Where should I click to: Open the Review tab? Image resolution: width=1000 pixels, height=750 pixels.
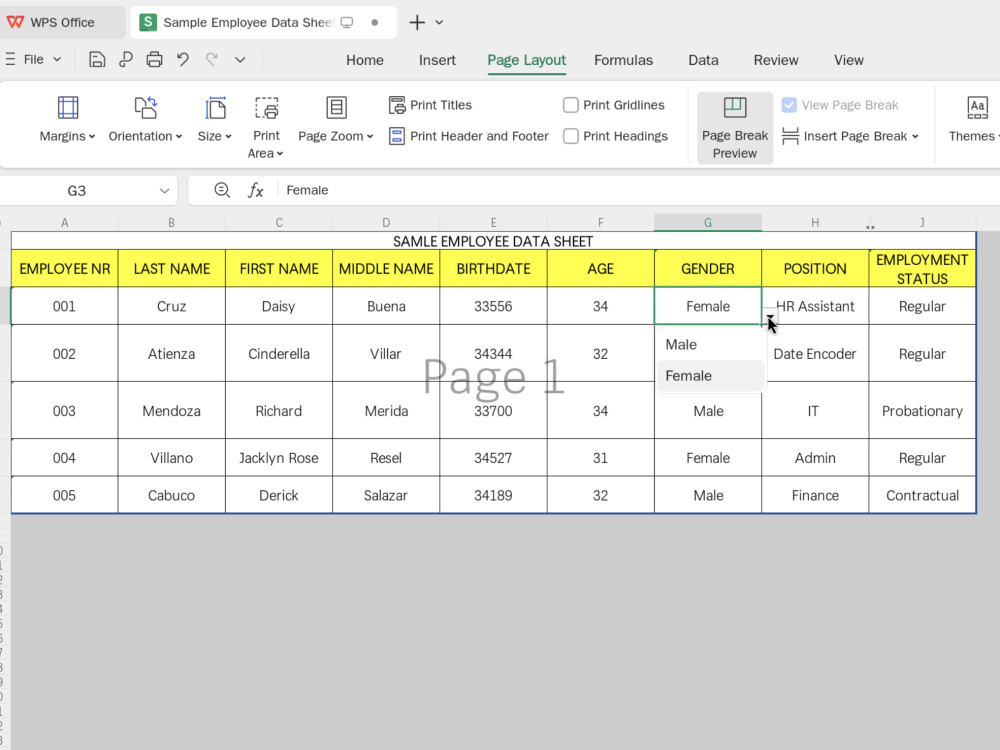776,60
